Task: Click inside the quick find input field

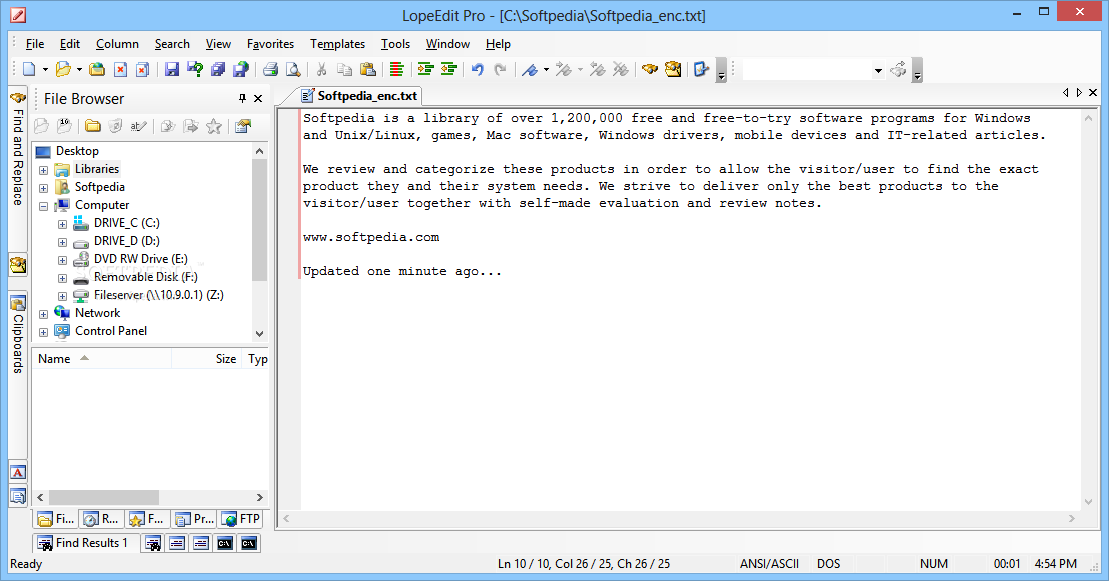Action: coord(806,70)
